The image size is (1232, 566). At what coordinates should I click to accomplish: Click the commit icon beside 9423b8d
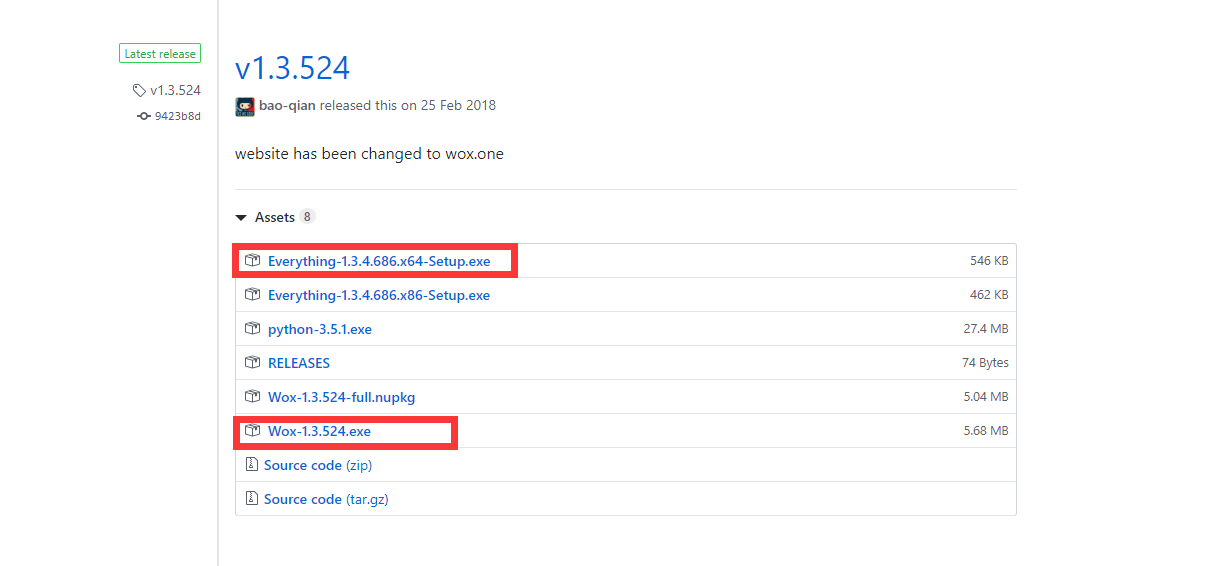(x=144, y=116)
